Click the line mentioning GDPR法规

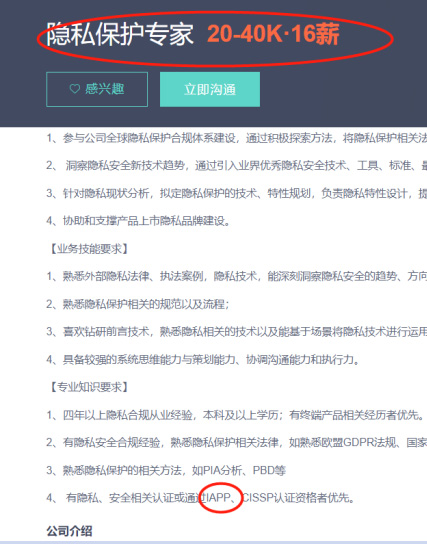tap(237, 442)
